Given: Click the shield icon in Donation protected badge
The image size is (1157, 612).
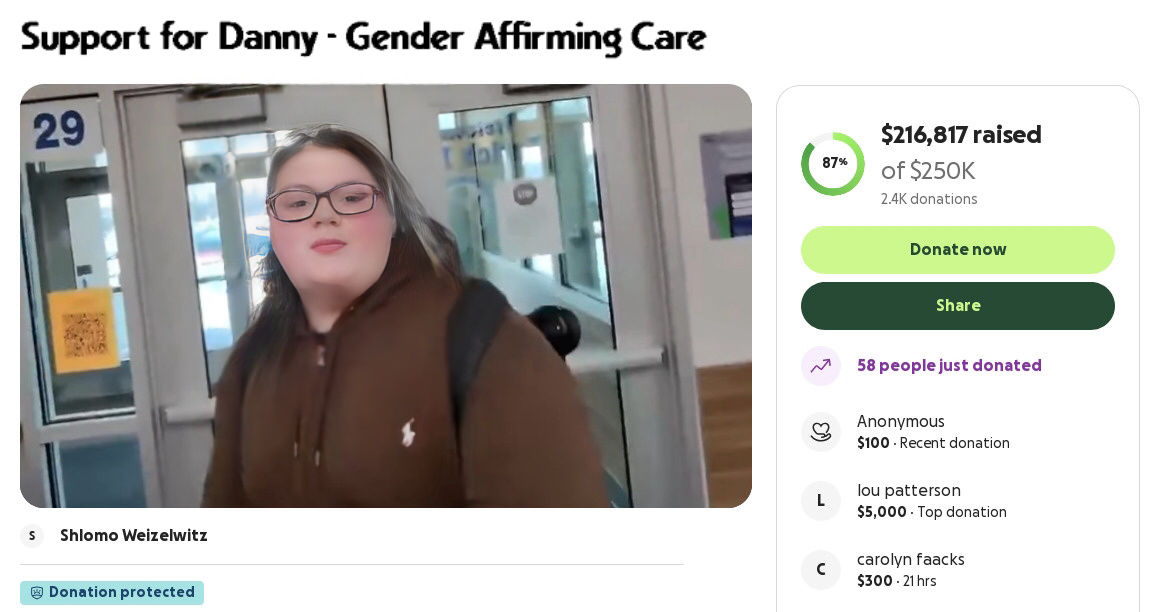Looking at the screenshot, I should coord(36,592).
